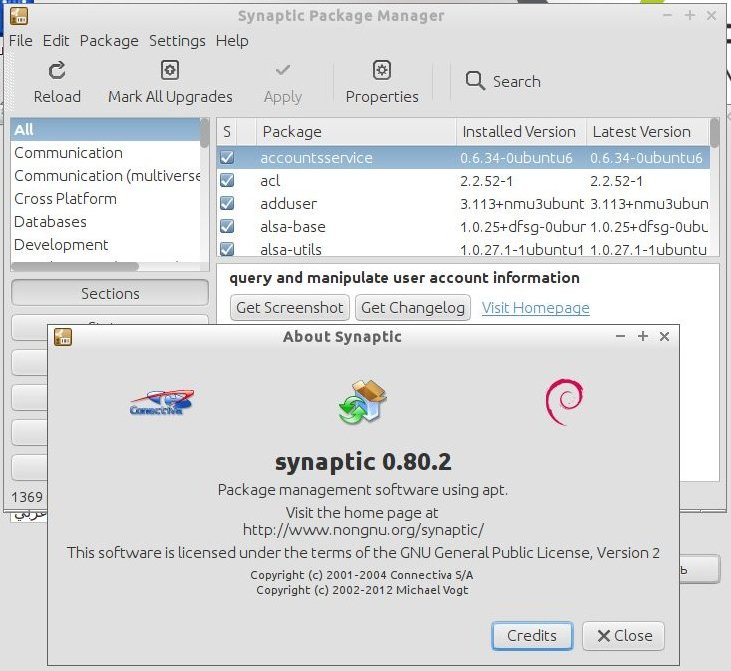The image size is (731, 671).
Task: Select the All category
Action: (x=105, y=130)
